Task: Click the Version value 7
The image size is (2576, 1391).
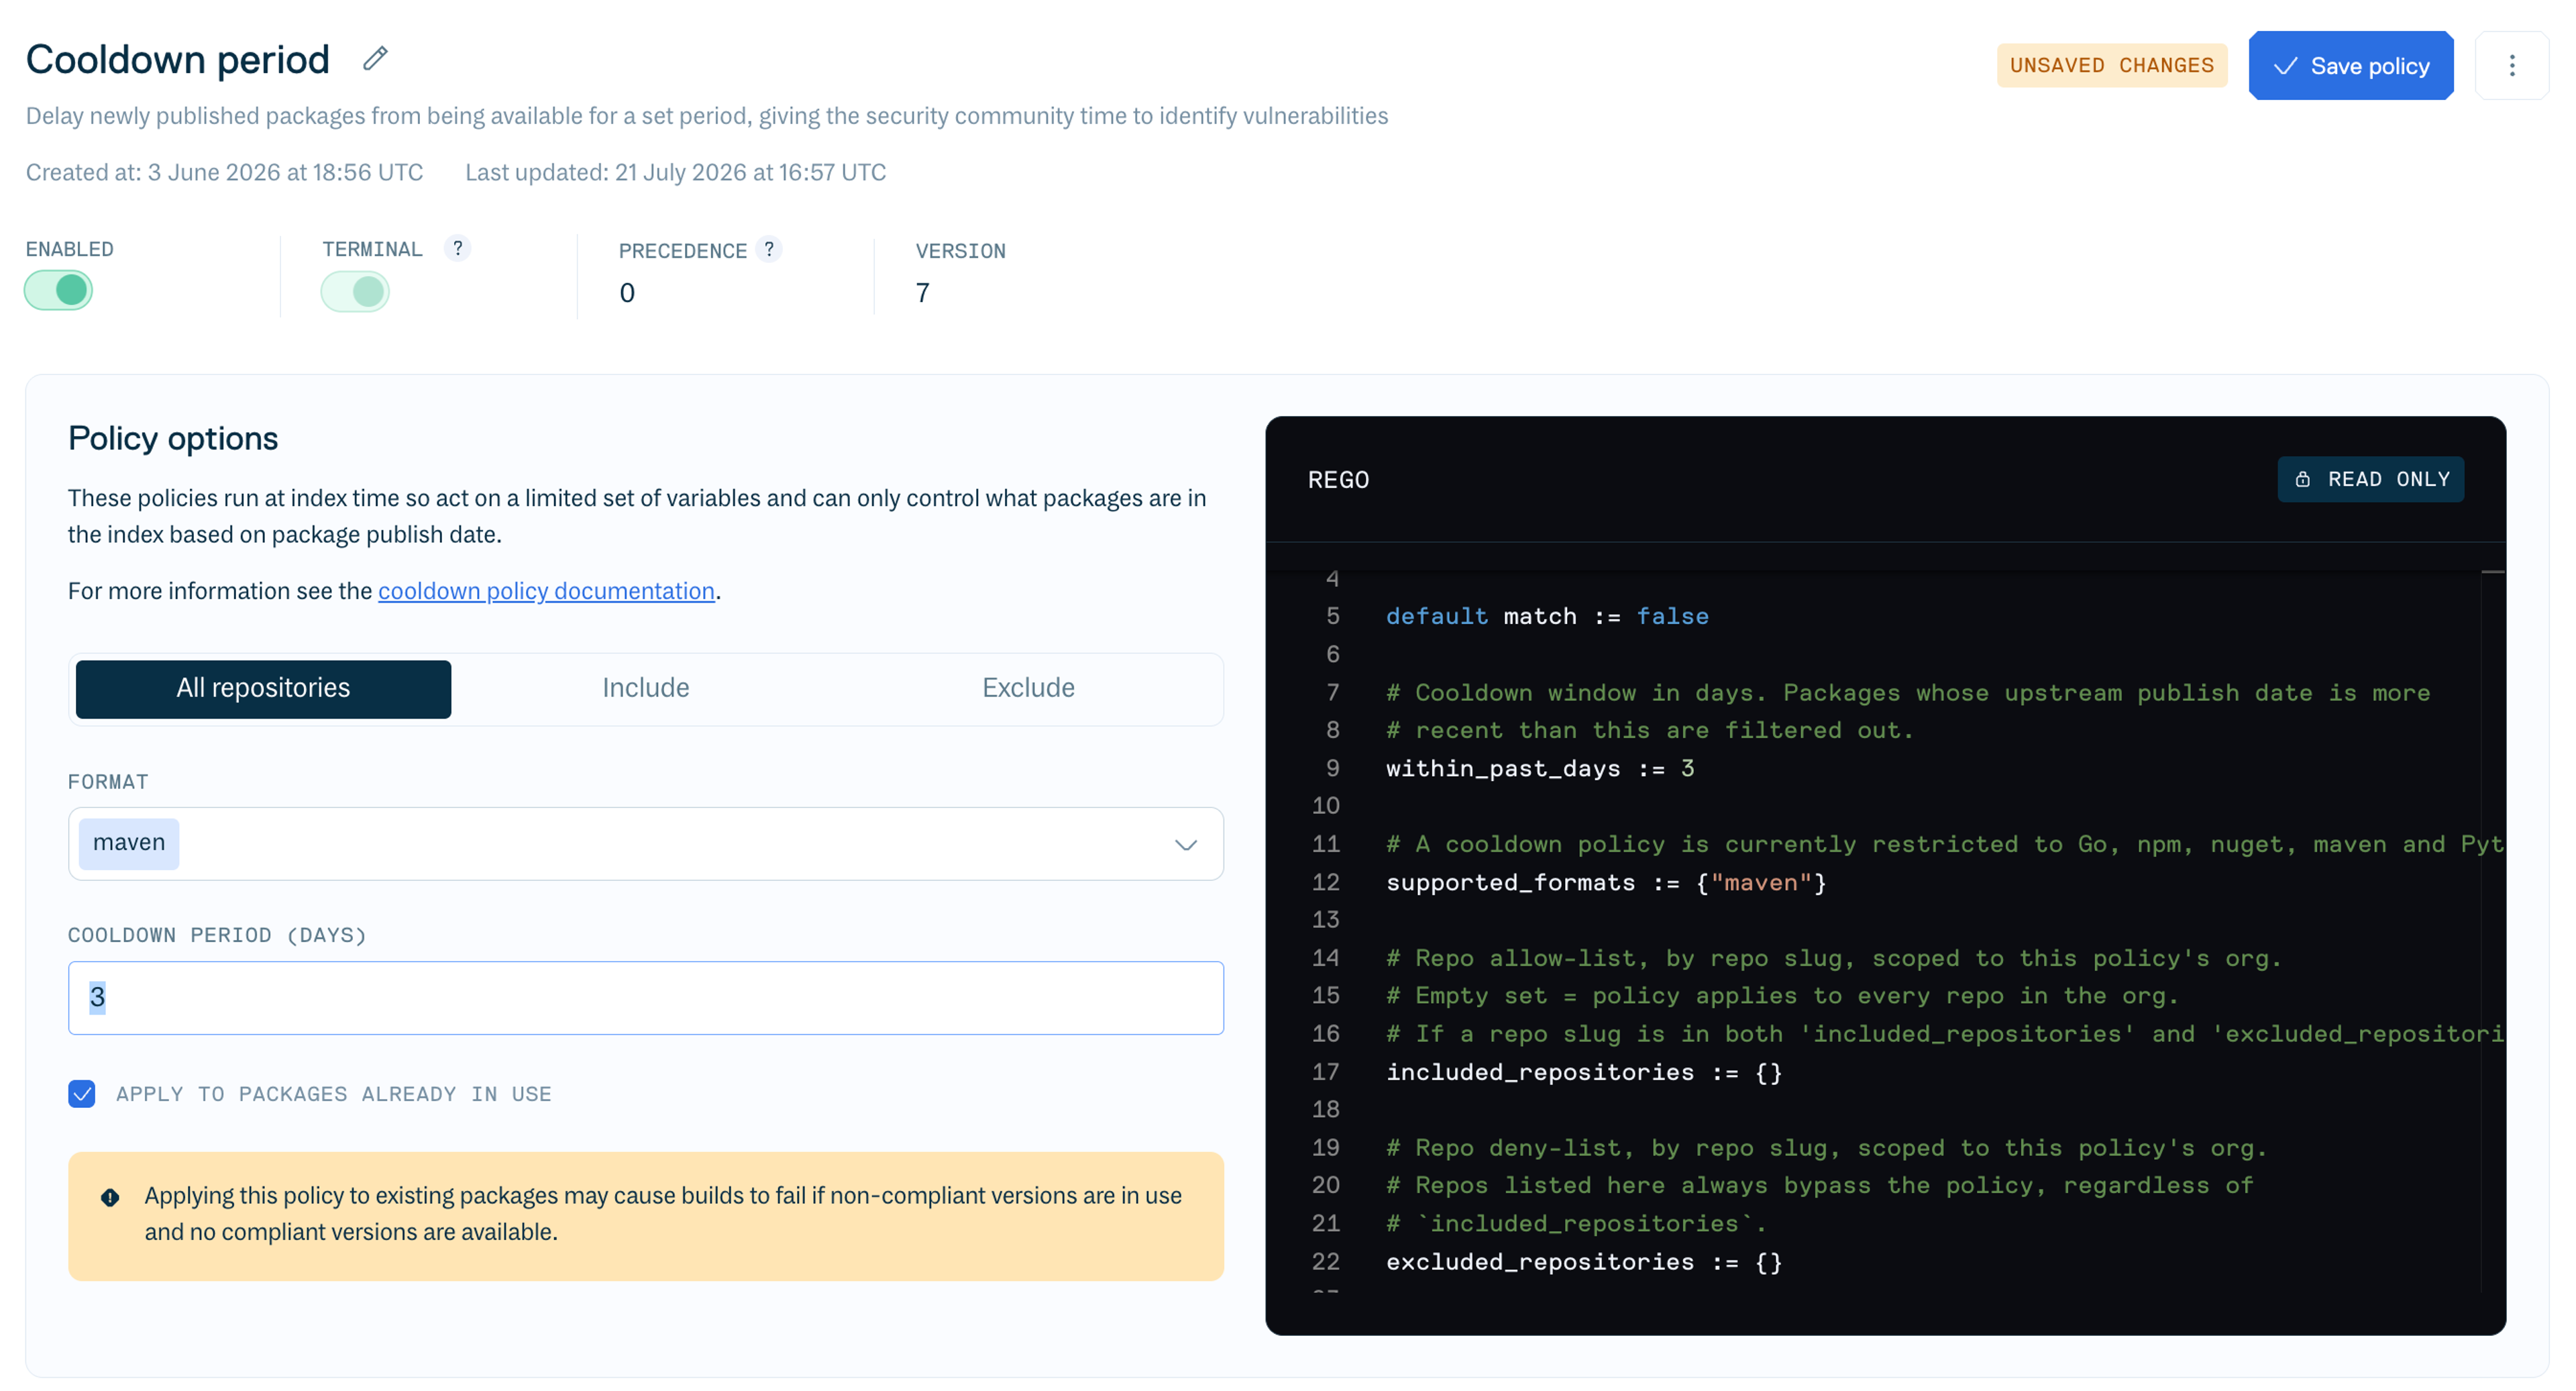Action: pyautogui.click(x=922, y=293)
